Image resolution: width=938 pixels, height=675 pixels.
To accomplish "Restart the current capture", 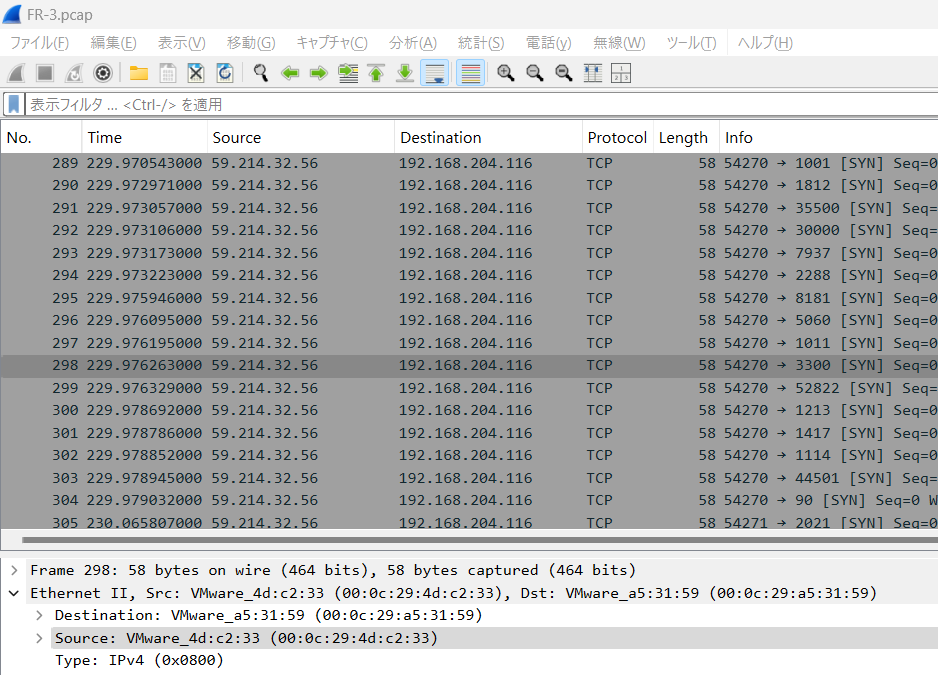I will coord(74,73).
